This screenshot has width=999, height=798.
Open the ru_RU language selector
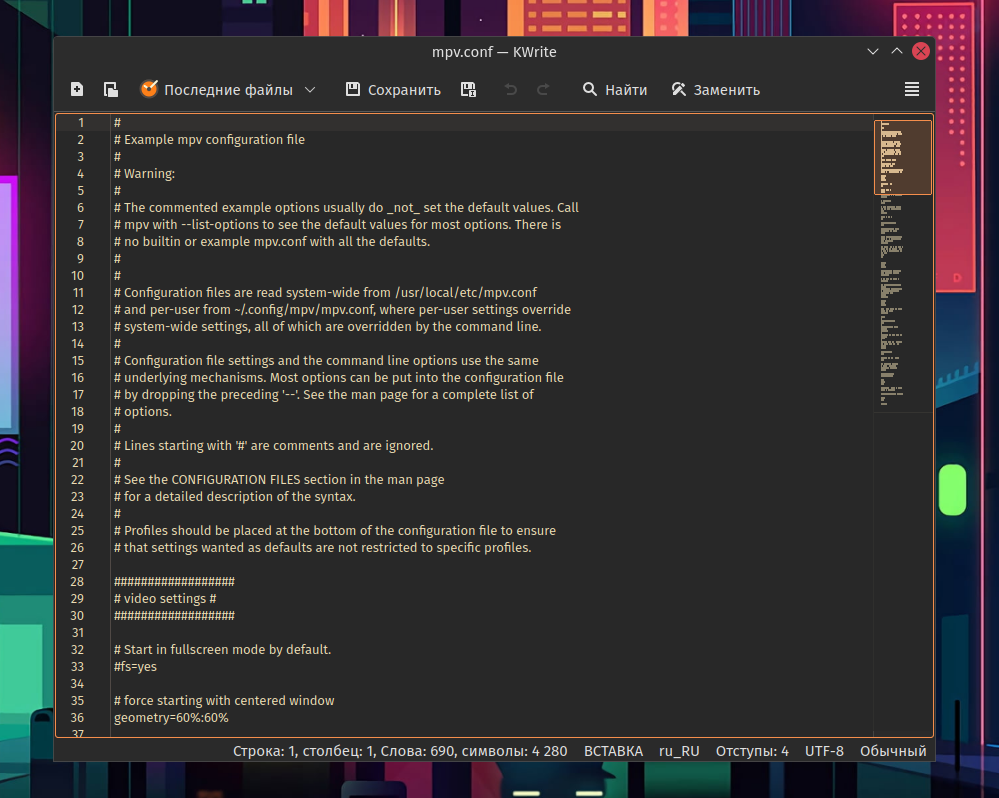[679, 752]
